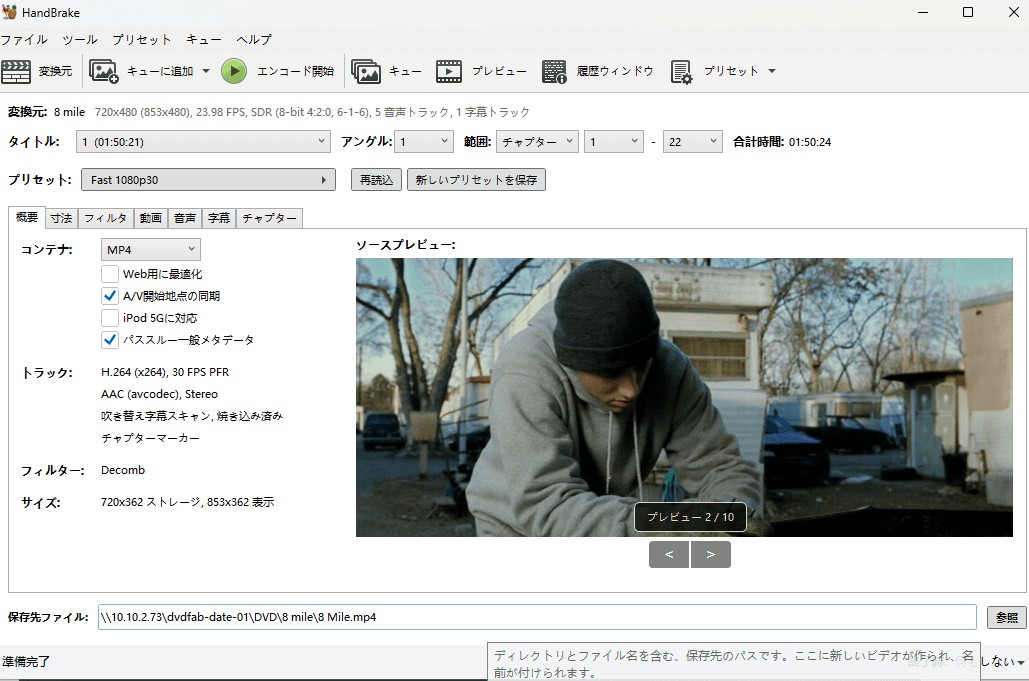Uncheck A/V開始地点の同期 checkbox
The image size is (1029, 681).
click(110, 296)
